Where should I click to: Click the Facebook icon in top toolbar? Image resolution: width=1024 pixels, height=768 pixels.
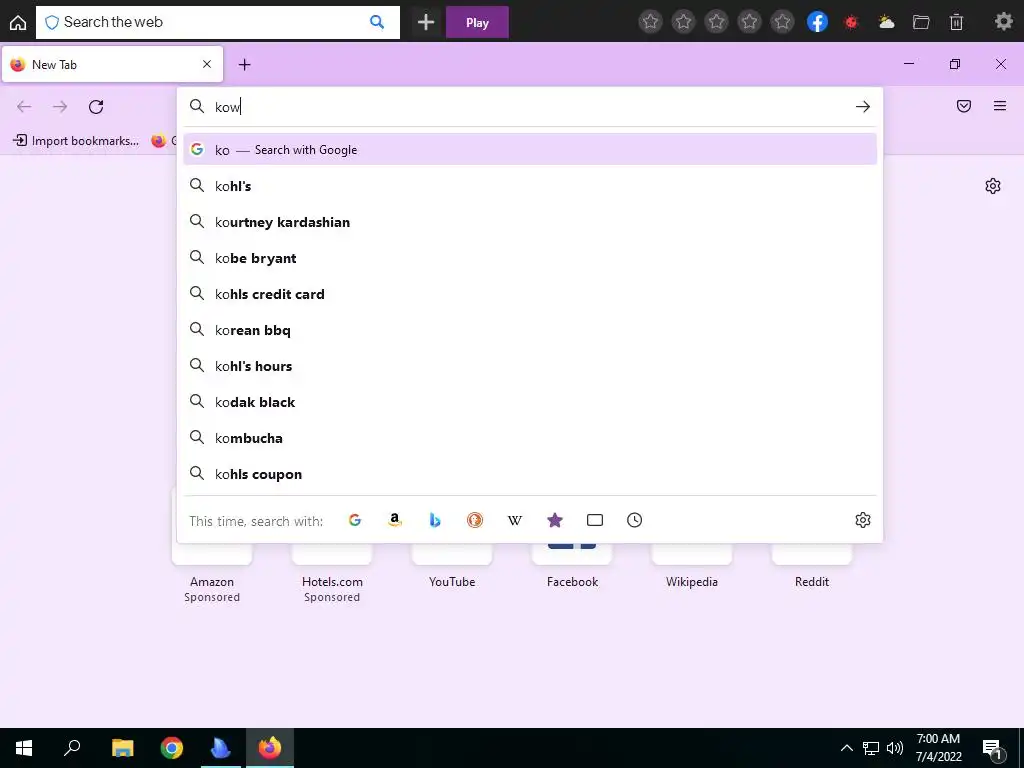(x=817, y=22)
